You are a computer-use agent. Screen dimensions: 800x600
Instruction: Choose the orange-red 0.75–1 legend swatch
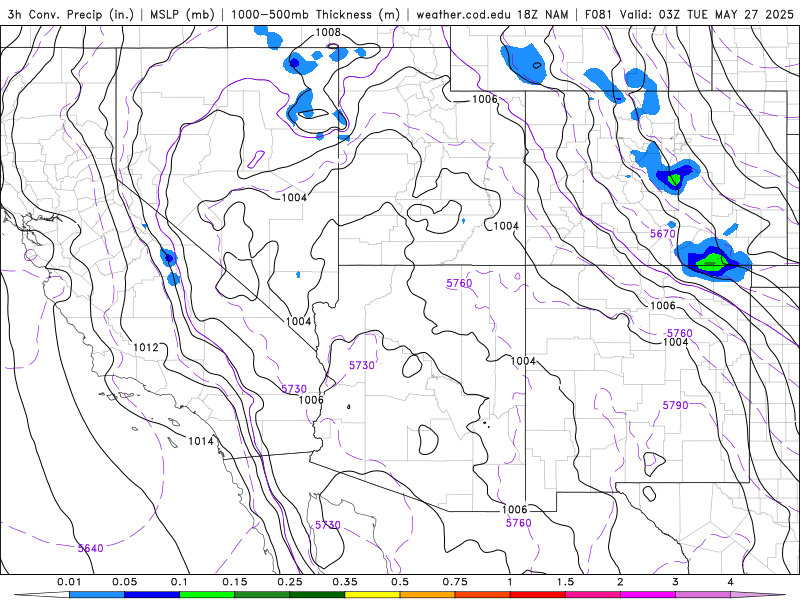coord(483,595)
